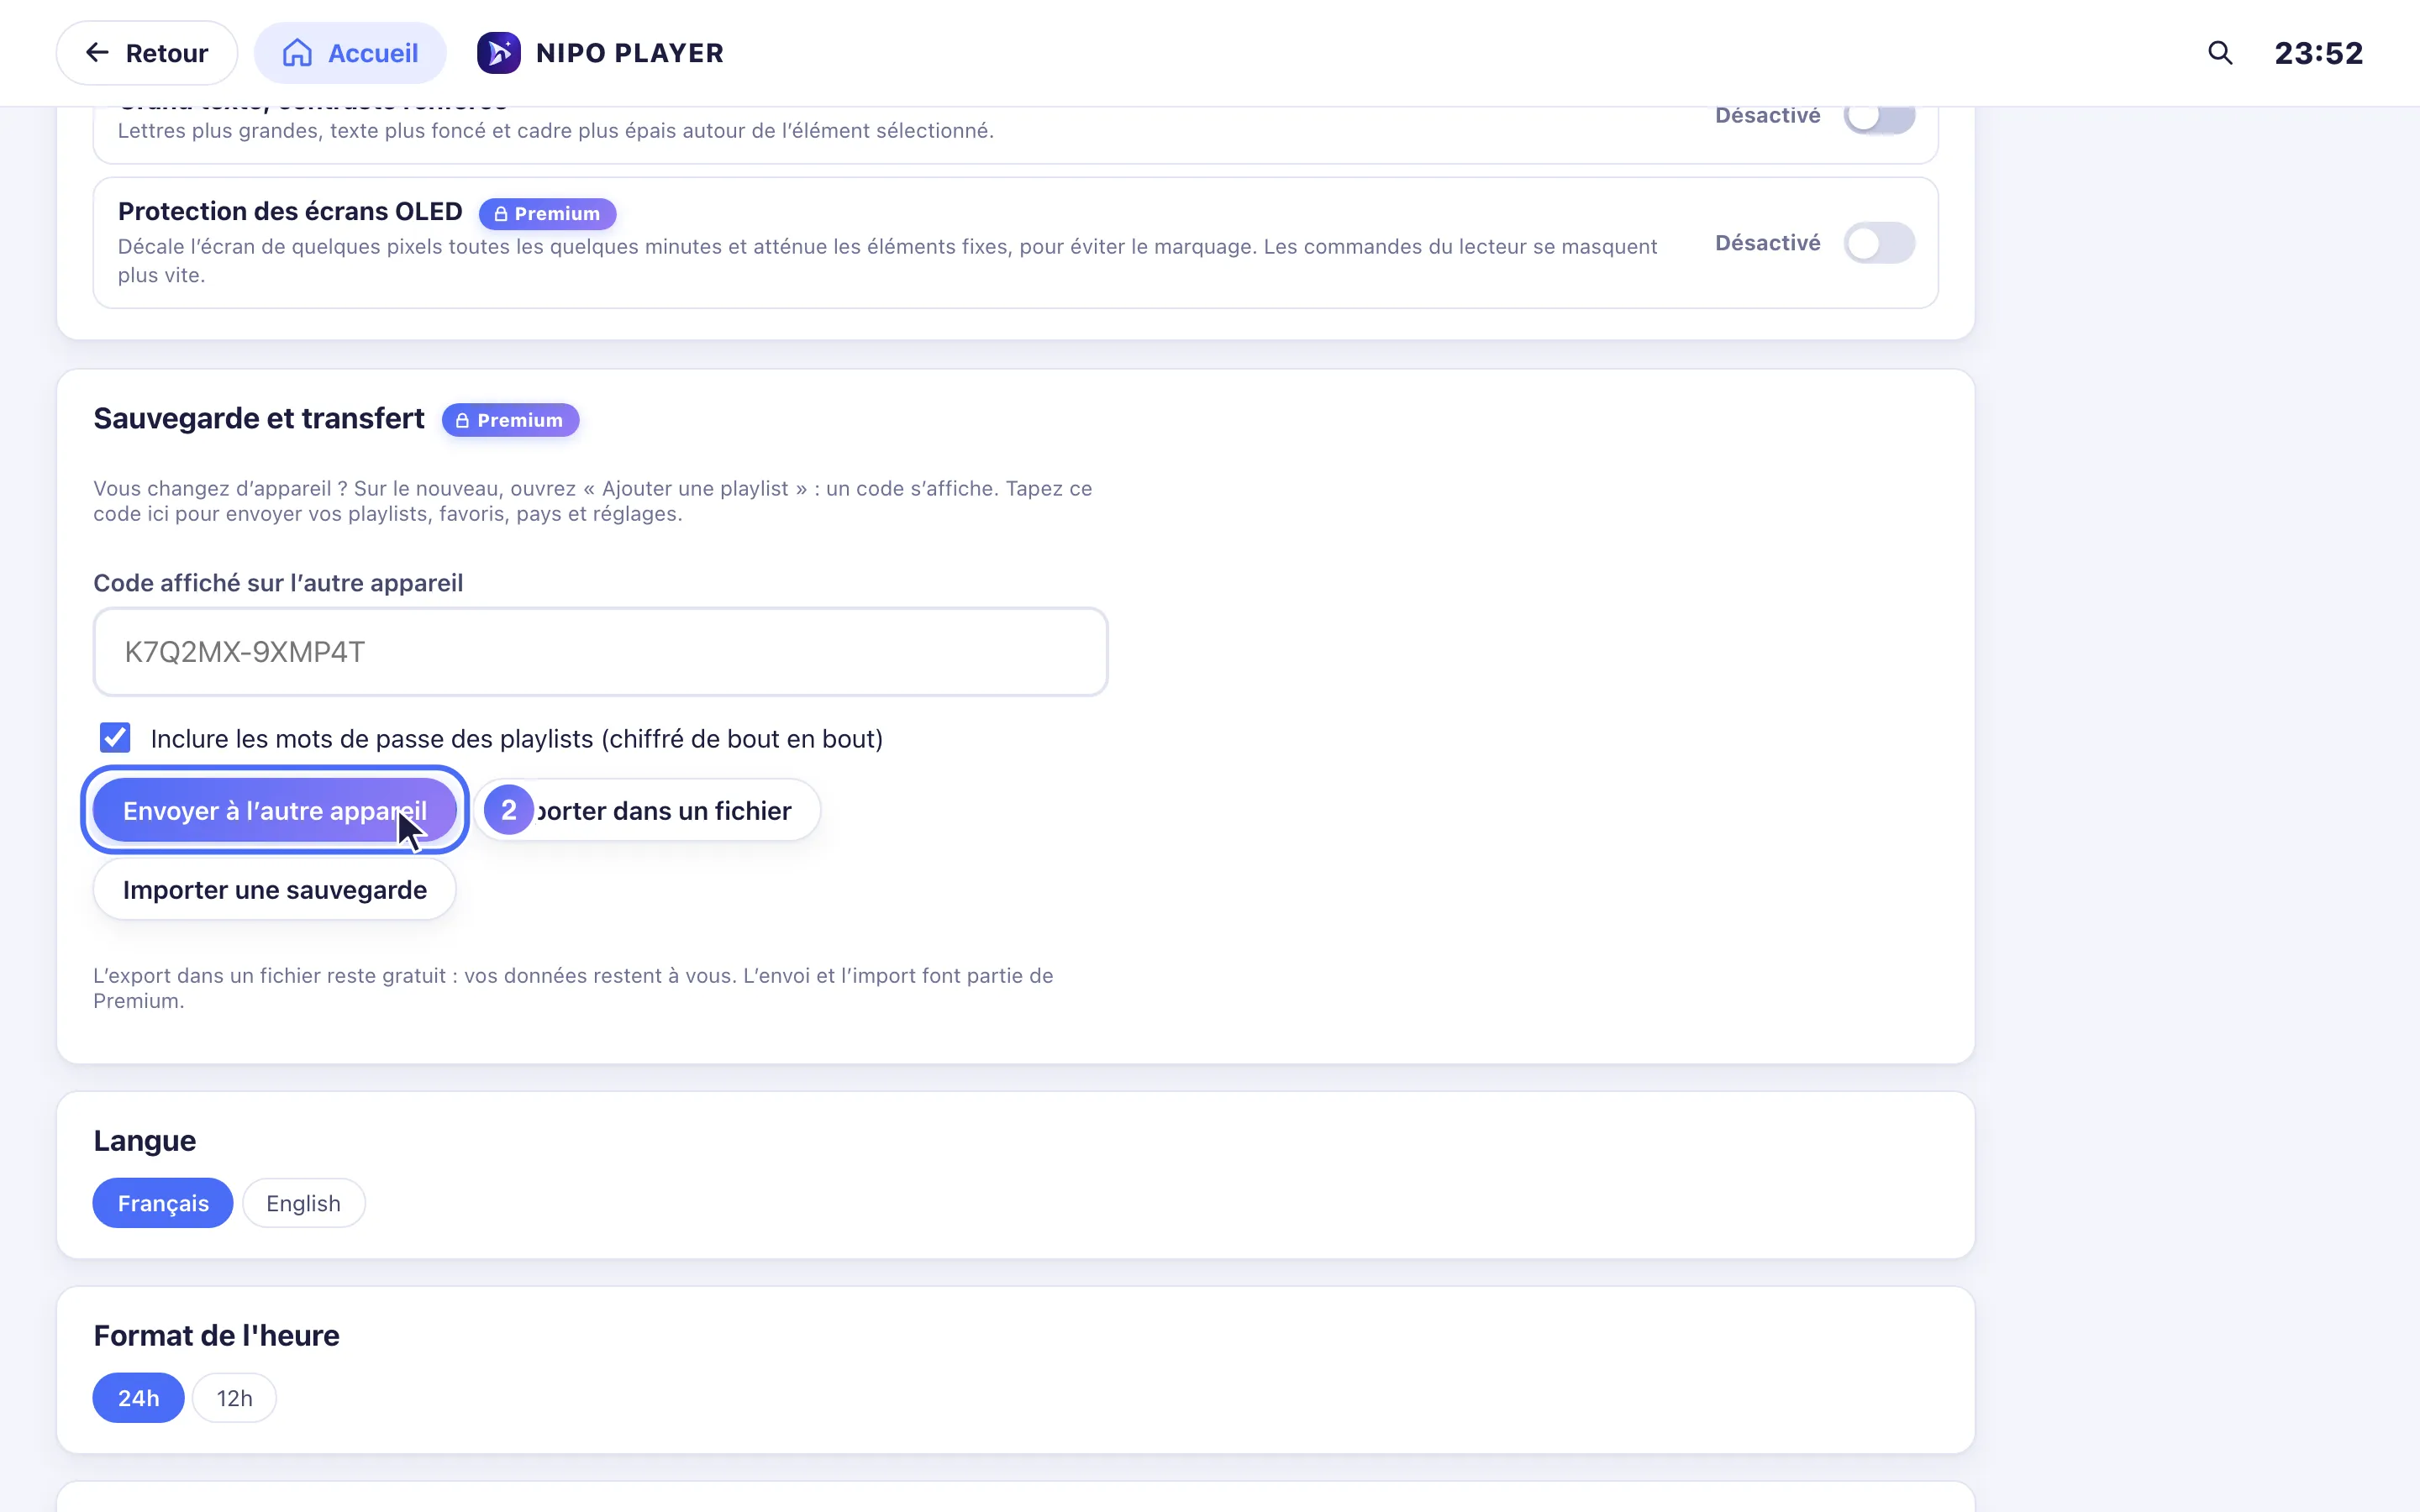
Task: Click the Nipo Player logo icon
Action: point(498,53)
